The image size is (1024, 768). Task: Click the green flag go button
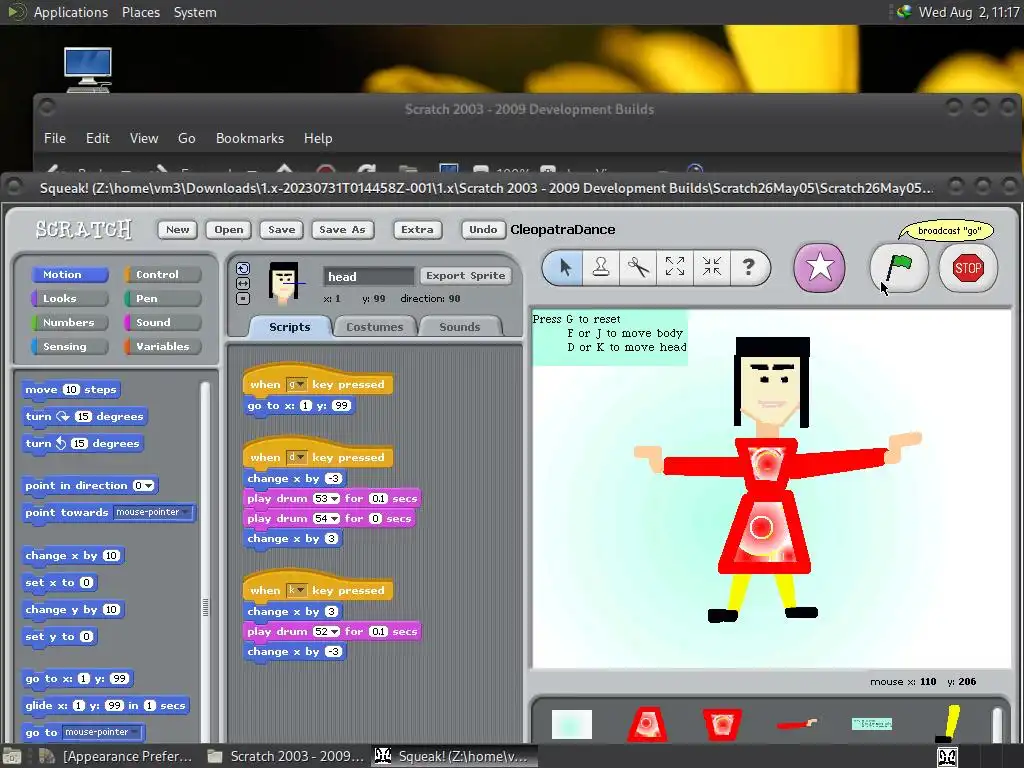[899, 268]
